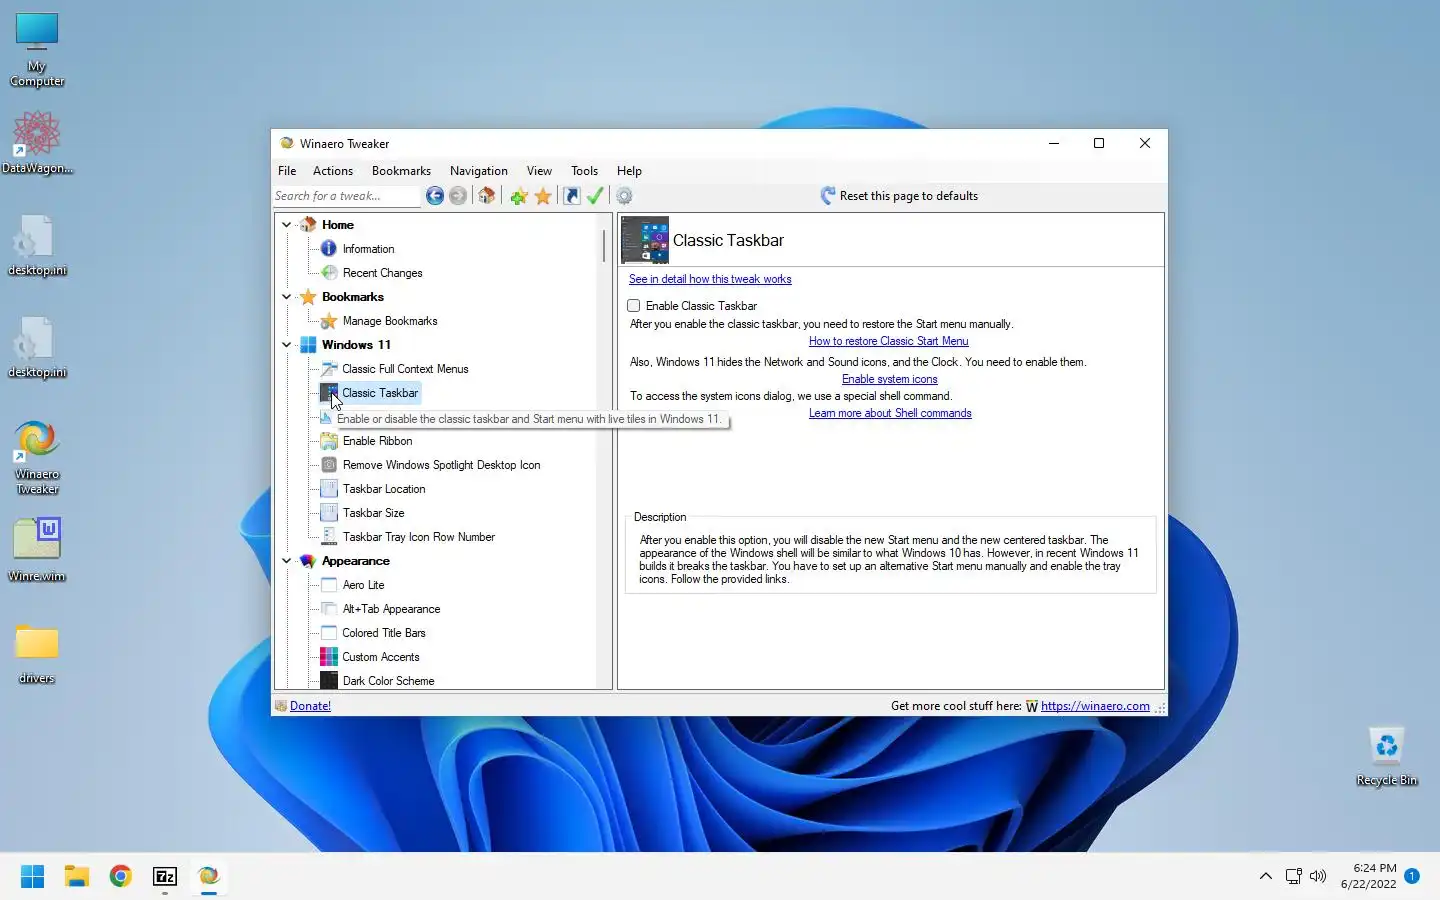Click the green checkmark toolbar icon
The height and width of the screenshot is (900, 1440).
595,196
